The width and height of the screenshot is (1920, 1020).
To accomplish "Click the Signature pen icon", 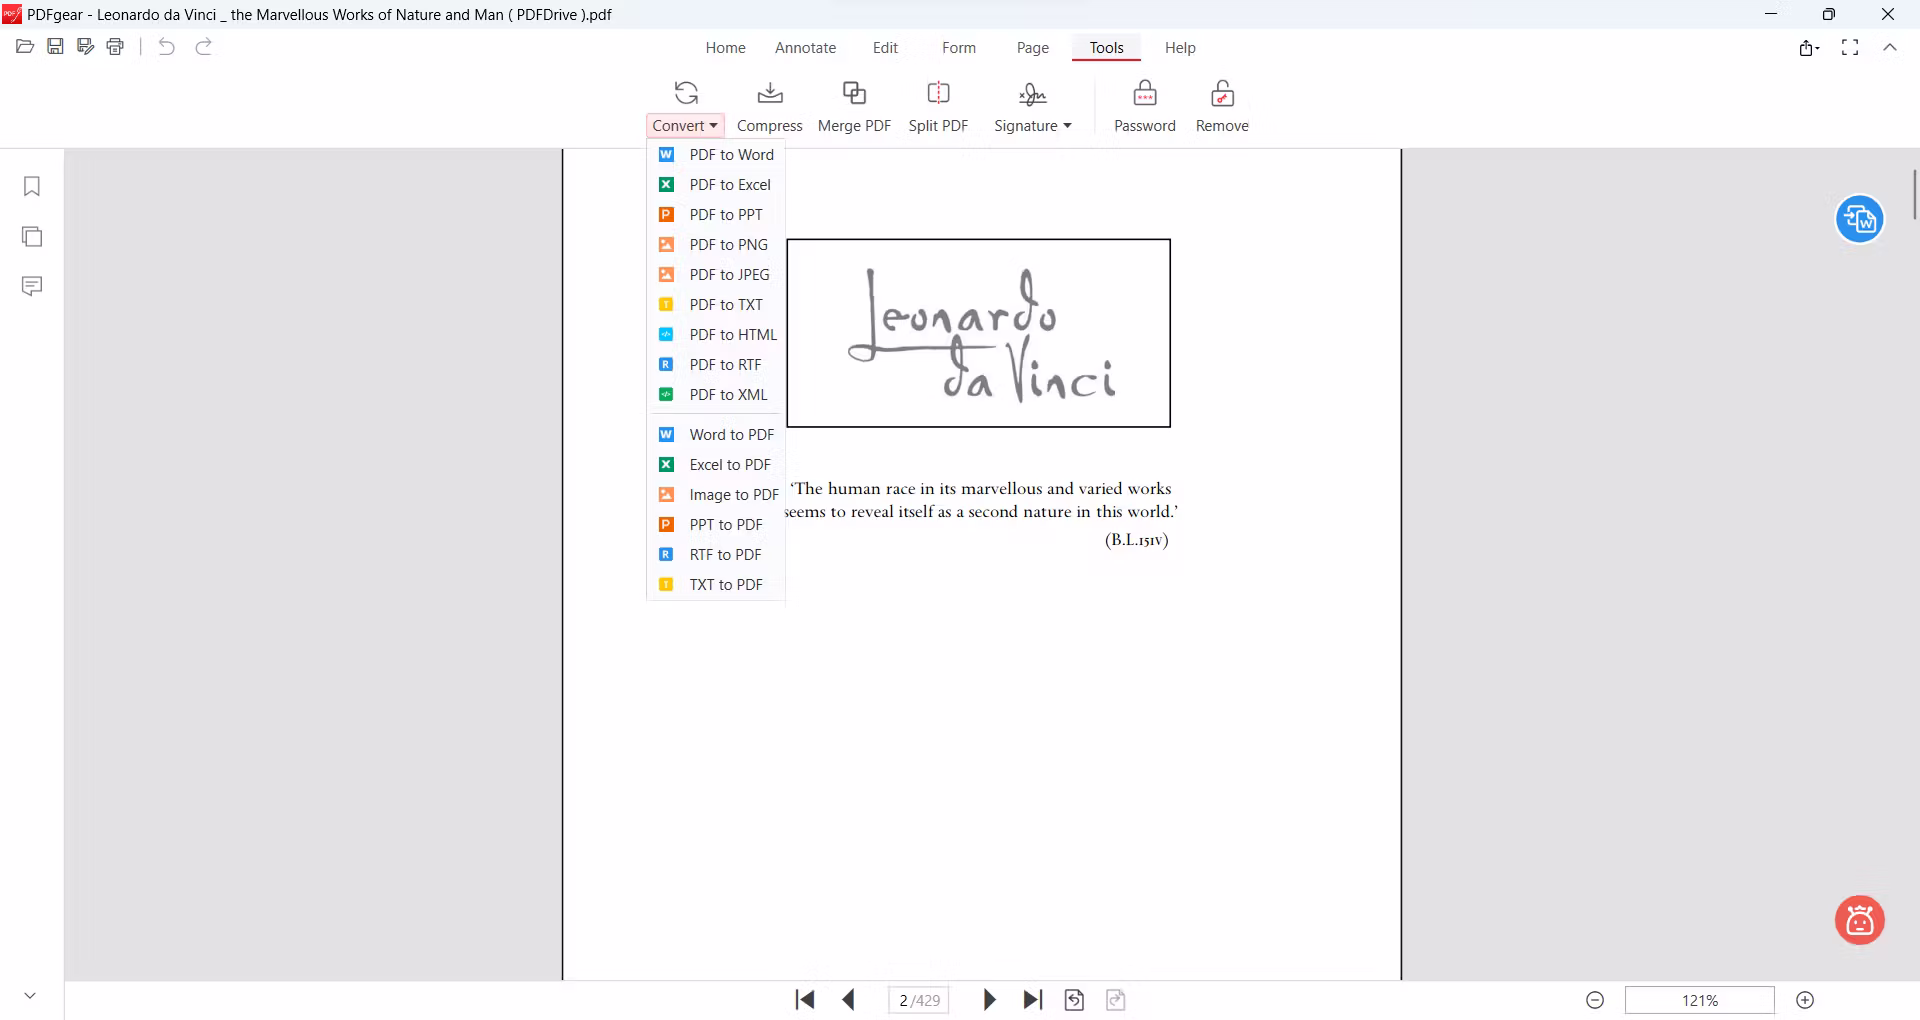I will click(1032, 93).
